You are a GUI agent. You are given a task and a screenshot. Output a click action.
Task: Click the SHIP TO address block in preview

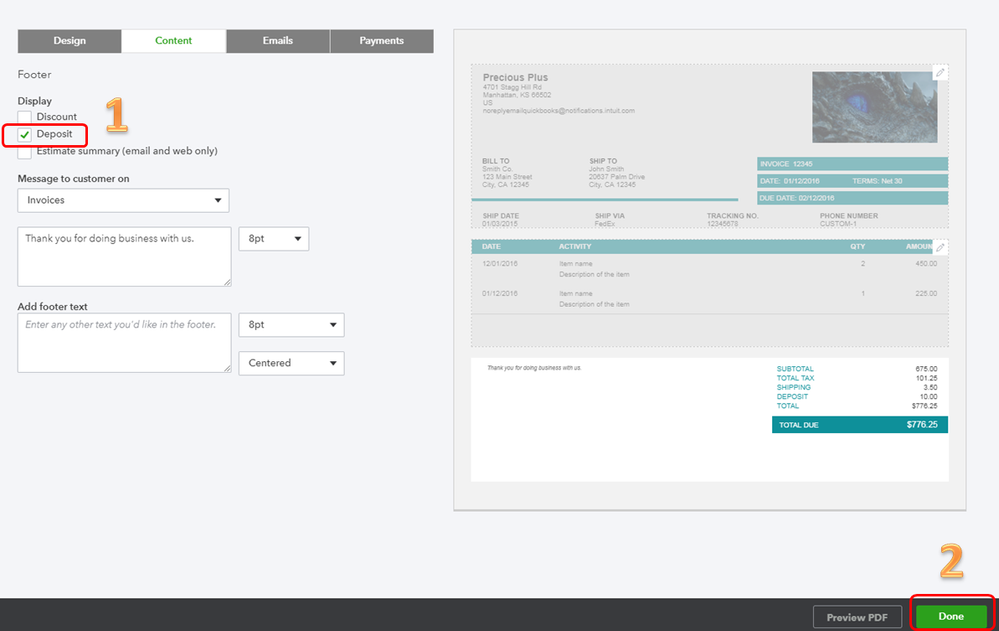tap(617, 173)
